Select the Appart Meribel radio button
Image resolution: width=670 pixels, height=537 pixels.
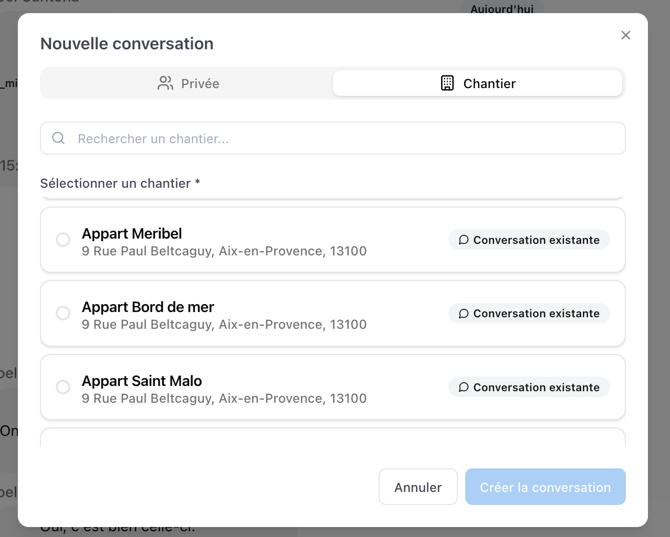(x=63, y=240)
